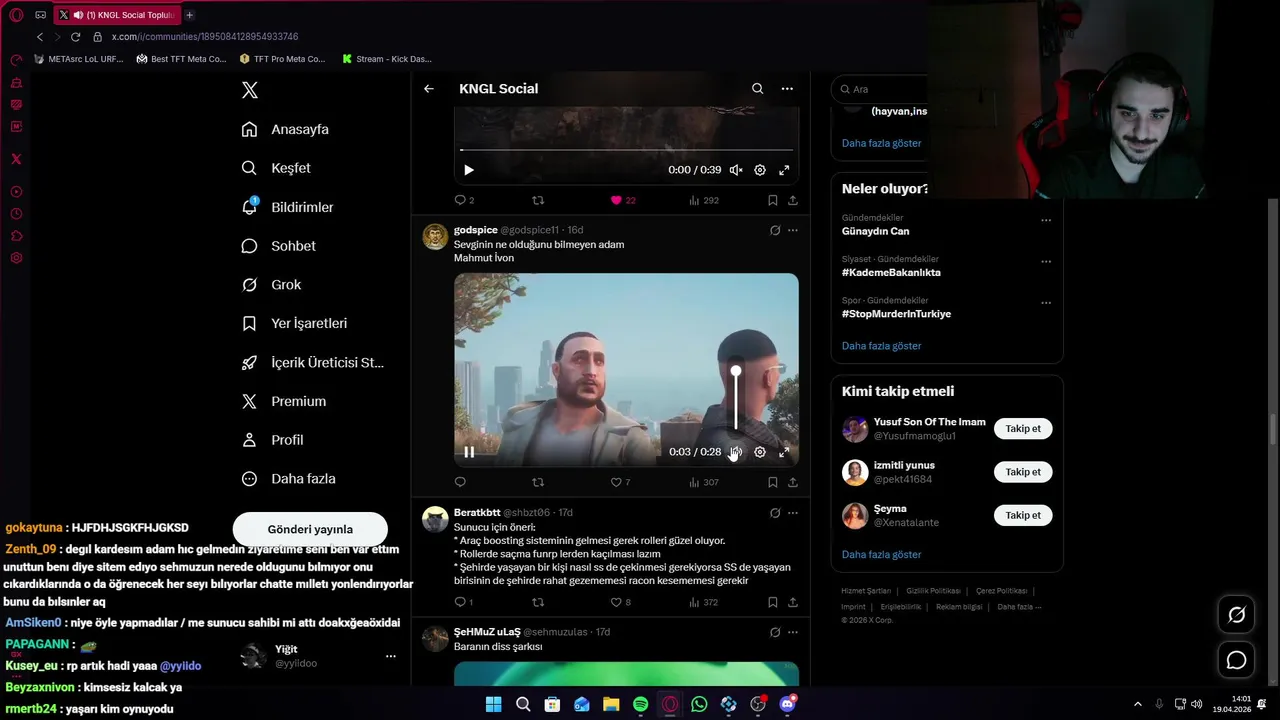Viewport: 1280px width, 720px height.
Task: Bookmark the post with 292 views
Action: pyautogui.click(x=773, y=200)
